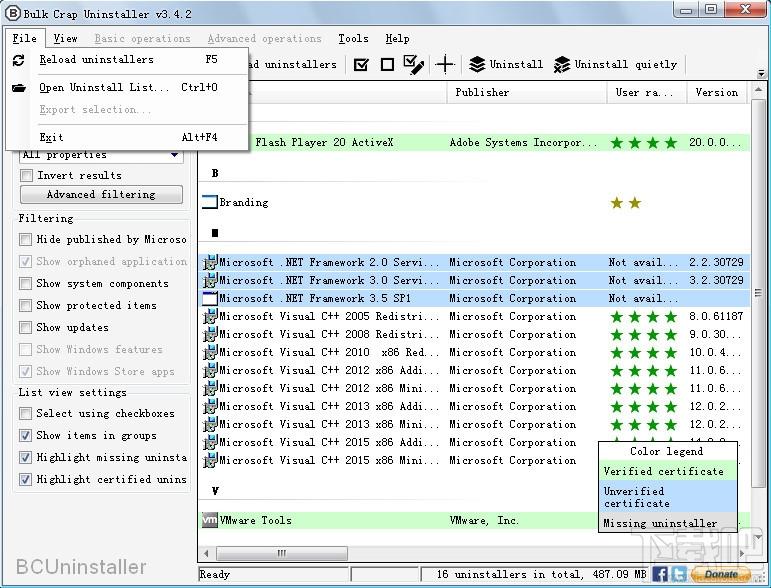This screenshot has width=771, height=588.
Task: Click the .NET Framework 2.0 installer icon
Action: [210, 262]
